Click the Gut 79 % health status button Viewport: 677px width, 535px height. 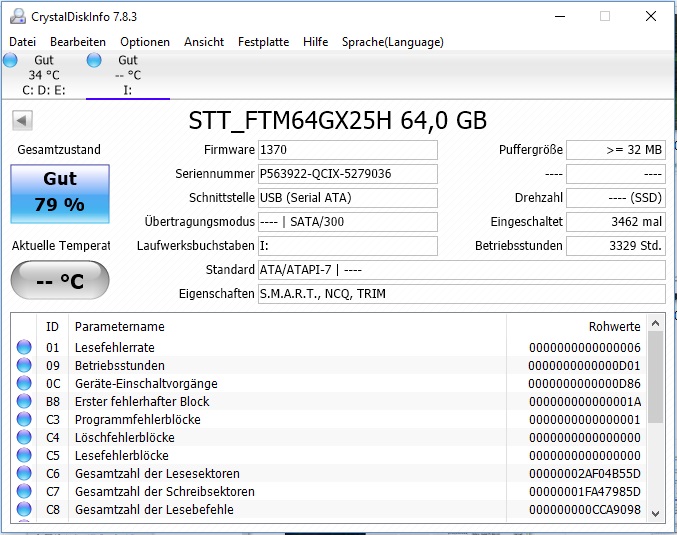60,193
